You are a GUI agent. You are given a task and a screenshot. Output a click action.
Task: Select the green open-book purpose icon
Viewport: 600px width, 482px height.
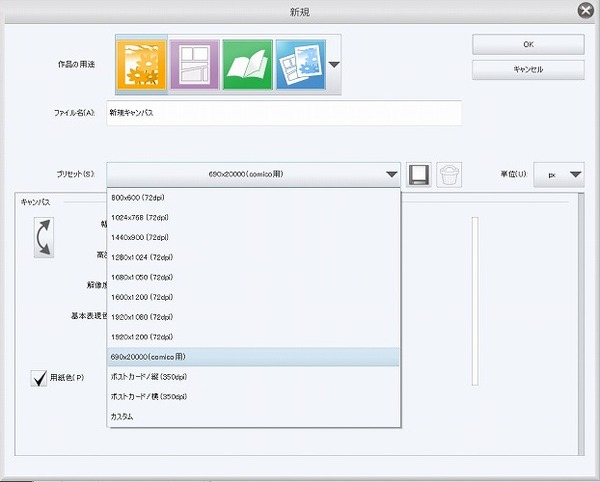[246, 64]
